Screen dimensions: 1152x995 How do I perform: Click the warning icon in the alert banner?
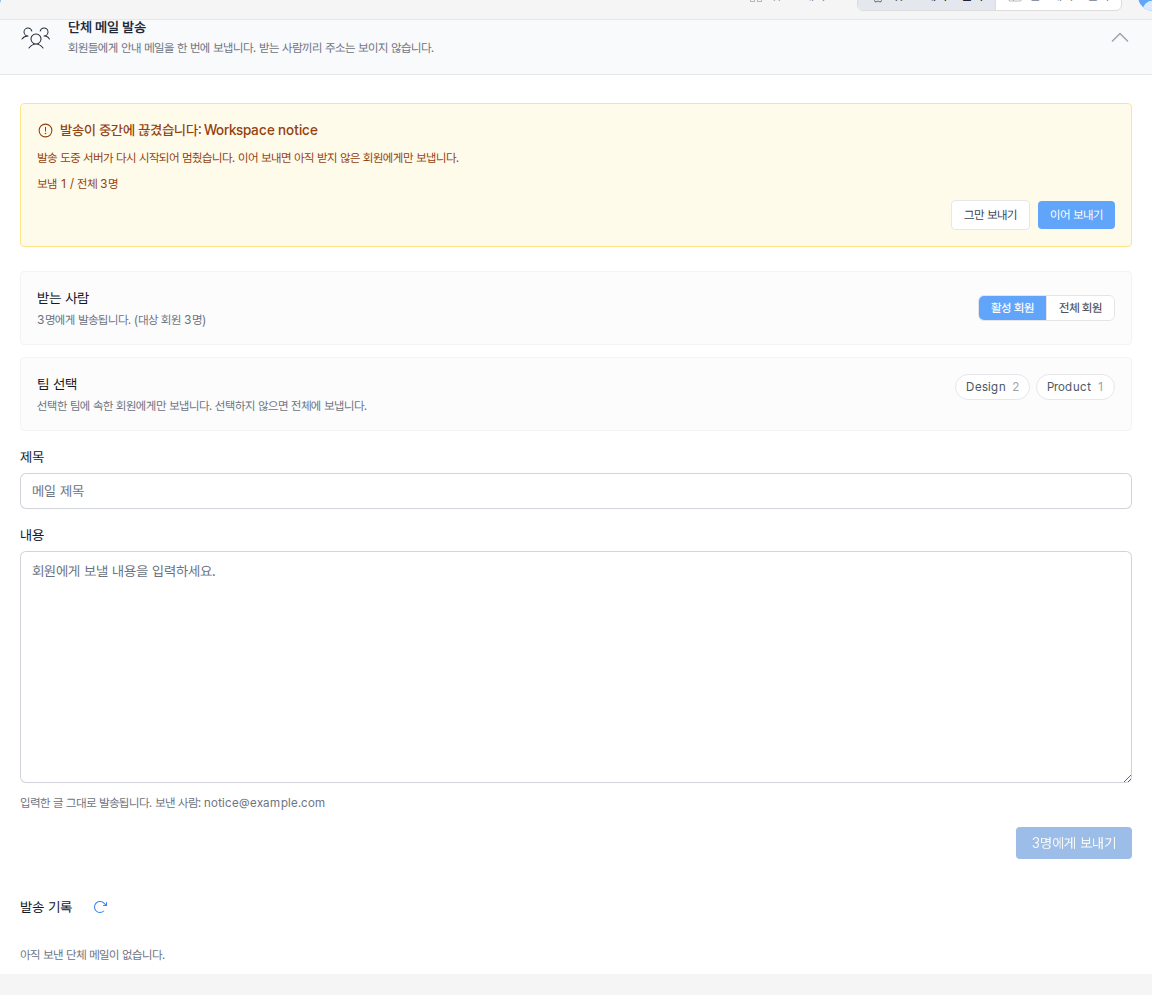45,131
